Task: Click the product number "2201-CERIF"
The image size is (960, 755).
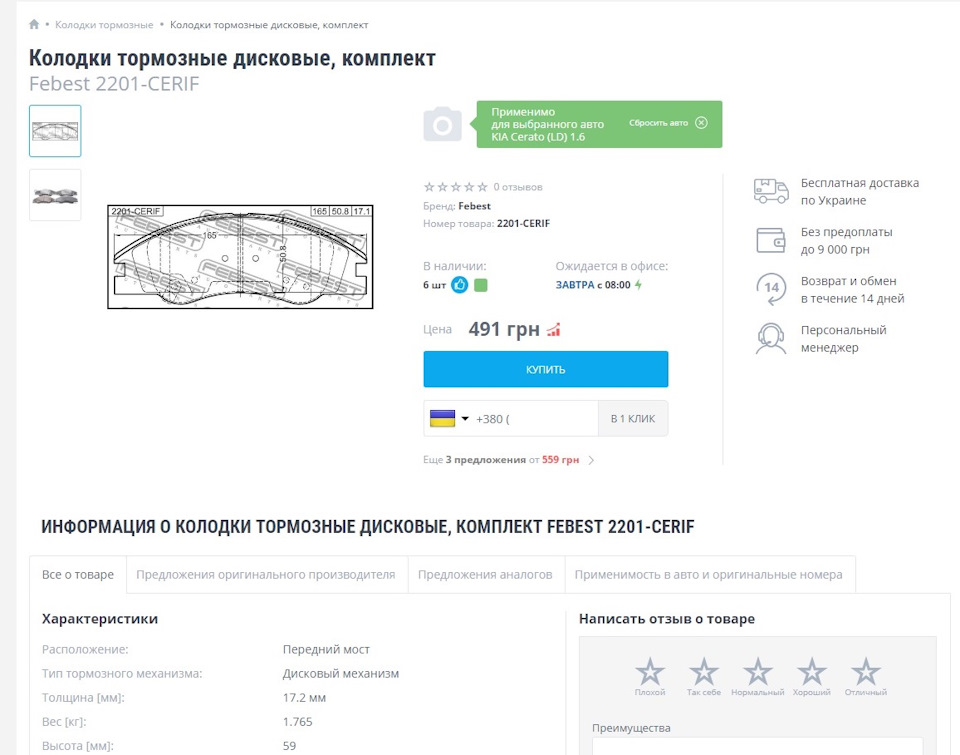Action: click(523, 223)
